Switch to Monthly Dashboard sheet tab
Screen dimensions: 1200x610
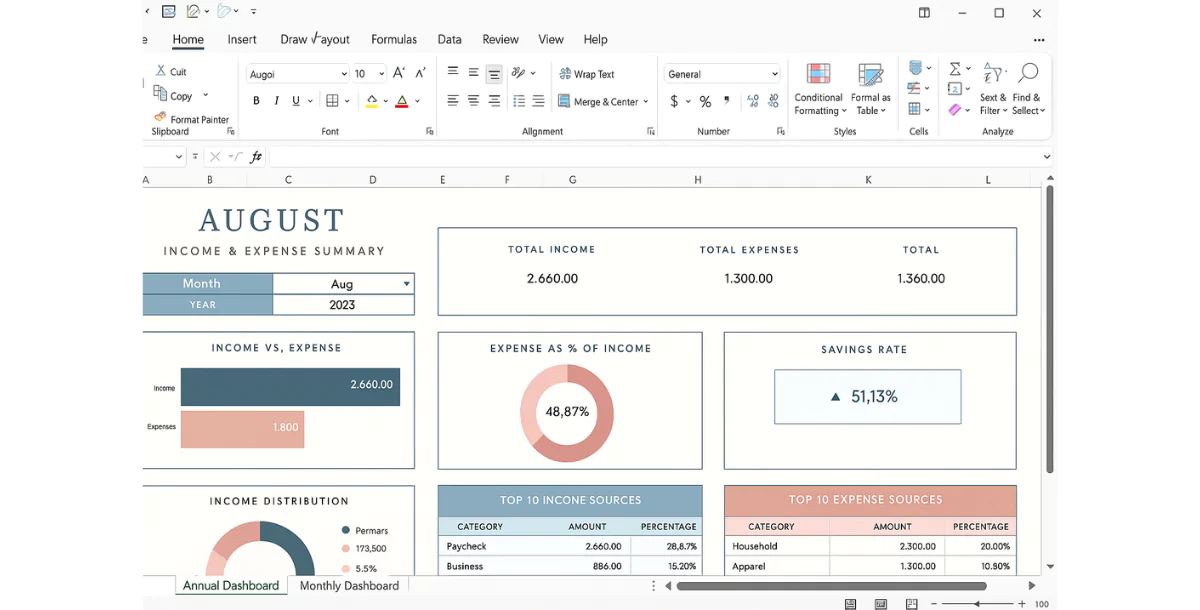pos(349,586)
